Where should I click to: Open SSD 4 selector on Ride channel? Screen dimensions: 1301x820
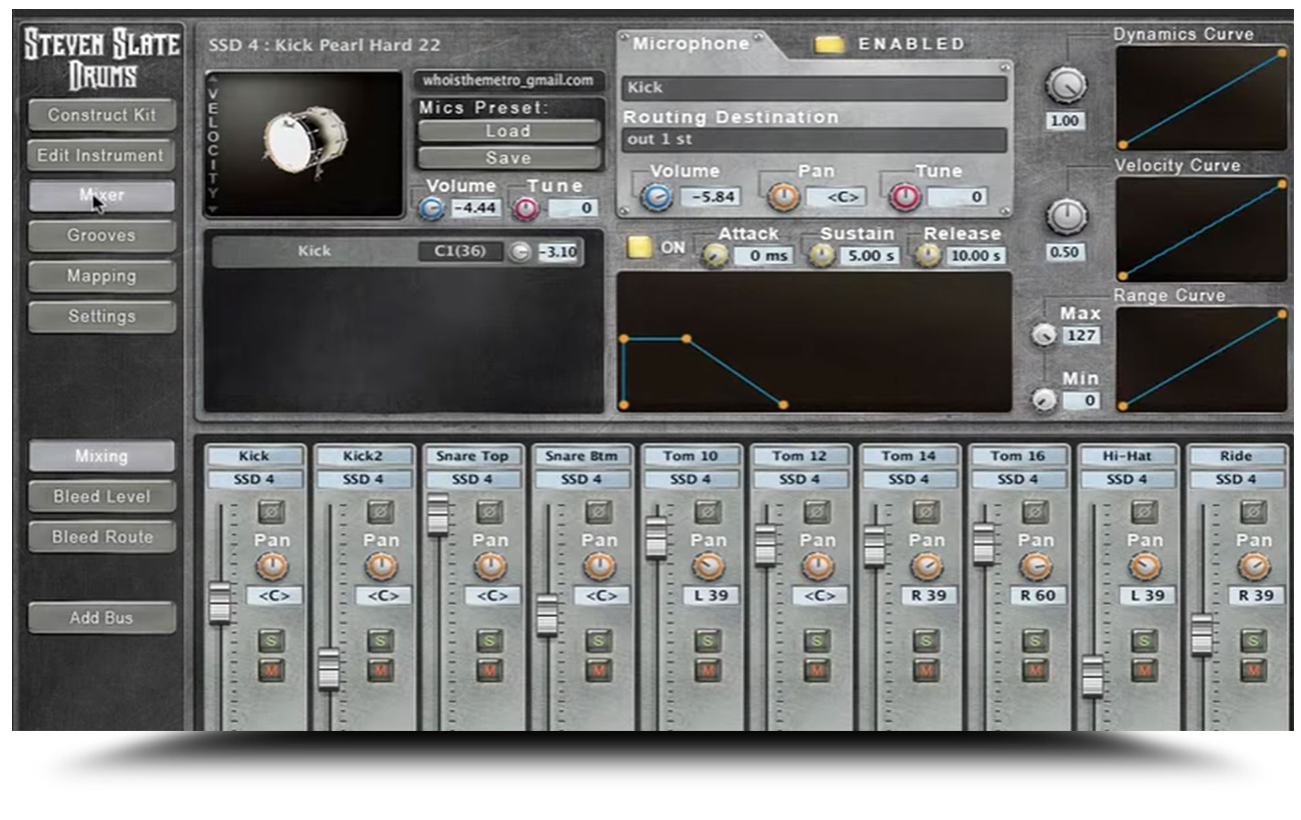coord(1235,480)
